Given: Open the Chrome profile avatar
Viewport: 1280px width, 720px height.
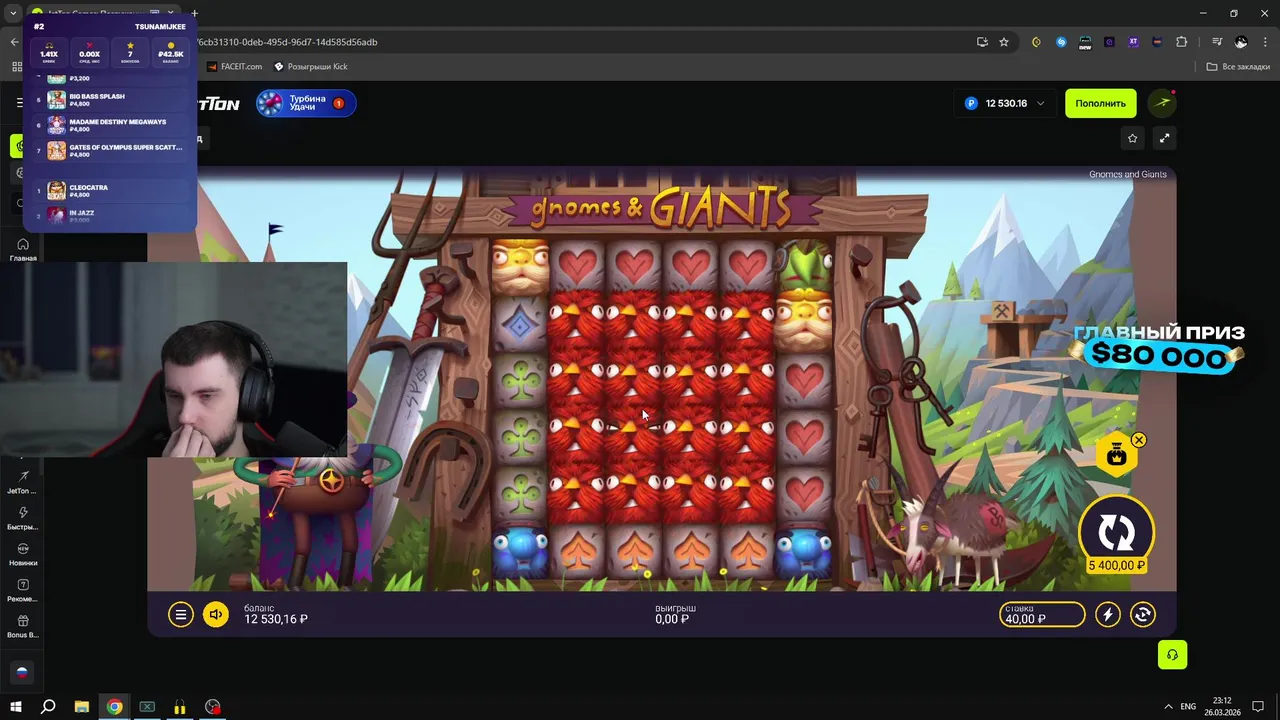Looking at the screenshot, I should point(1241,42).
